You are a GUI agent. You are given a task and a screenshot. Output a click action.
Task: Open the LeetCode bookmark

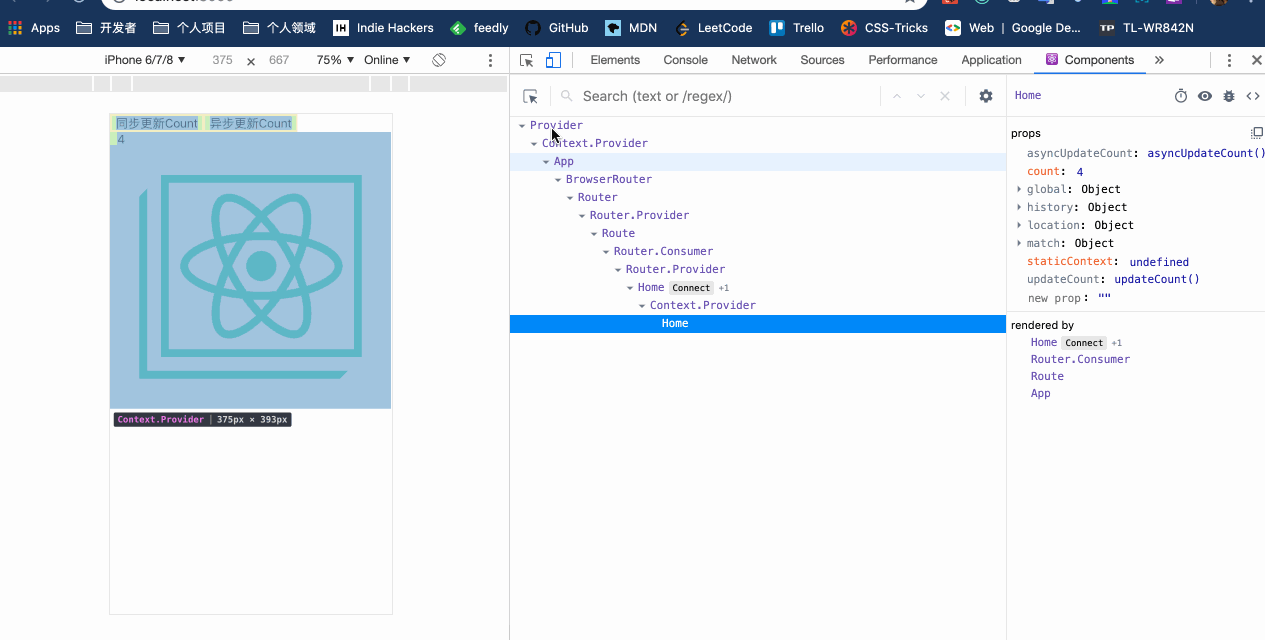[x=714, y=28]
